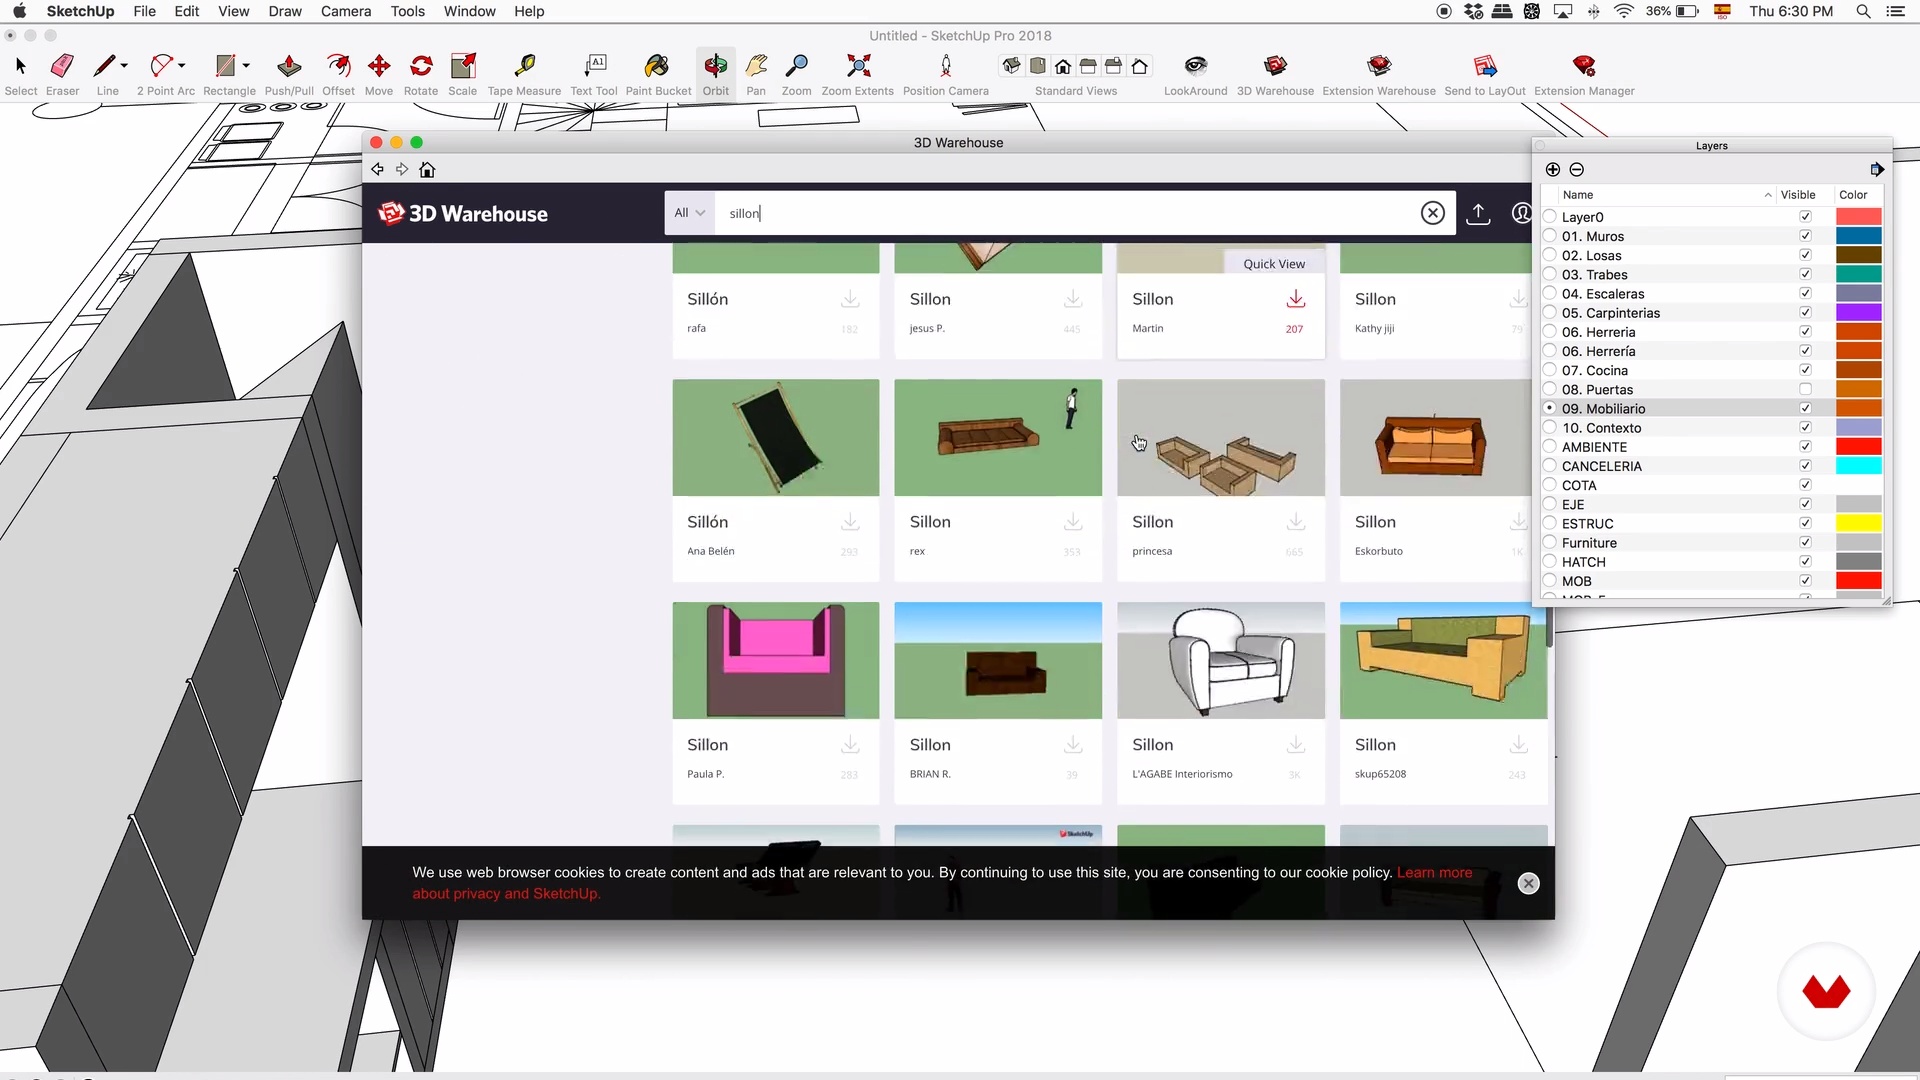This screenshot has height=1080, width=1920.
Task: Select the Rectangle tool
Action: click(x=226, y=74)
